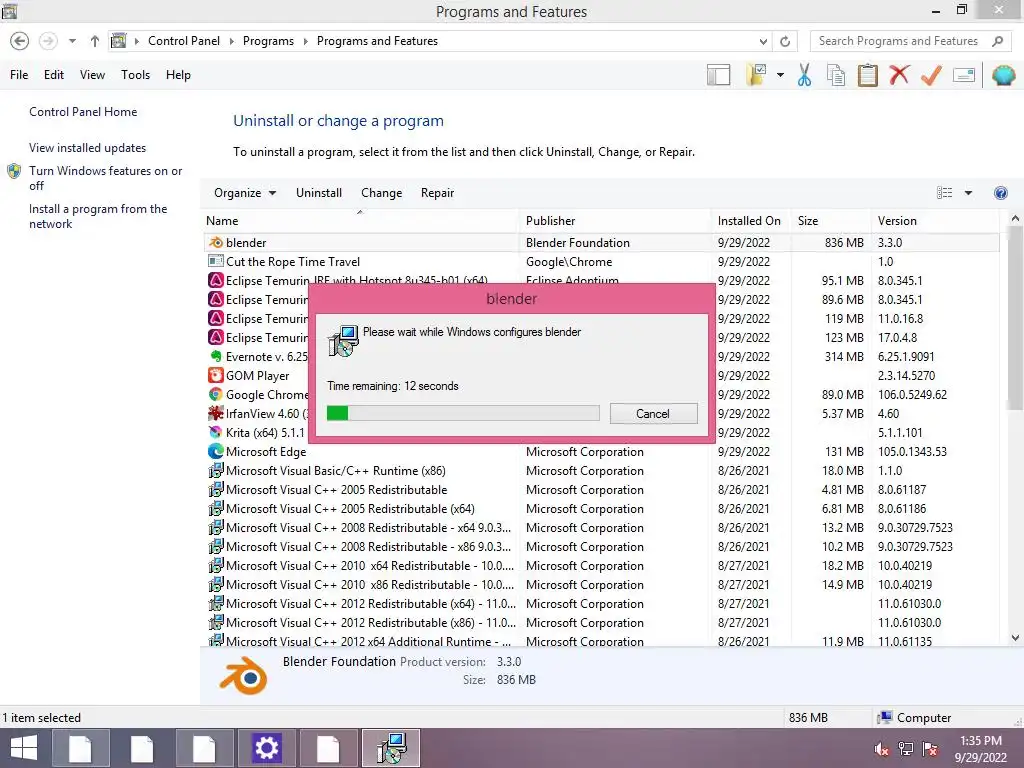
Task: Sort by the Publisher column header
Action: pyautogui.click(x=615, y=221)
